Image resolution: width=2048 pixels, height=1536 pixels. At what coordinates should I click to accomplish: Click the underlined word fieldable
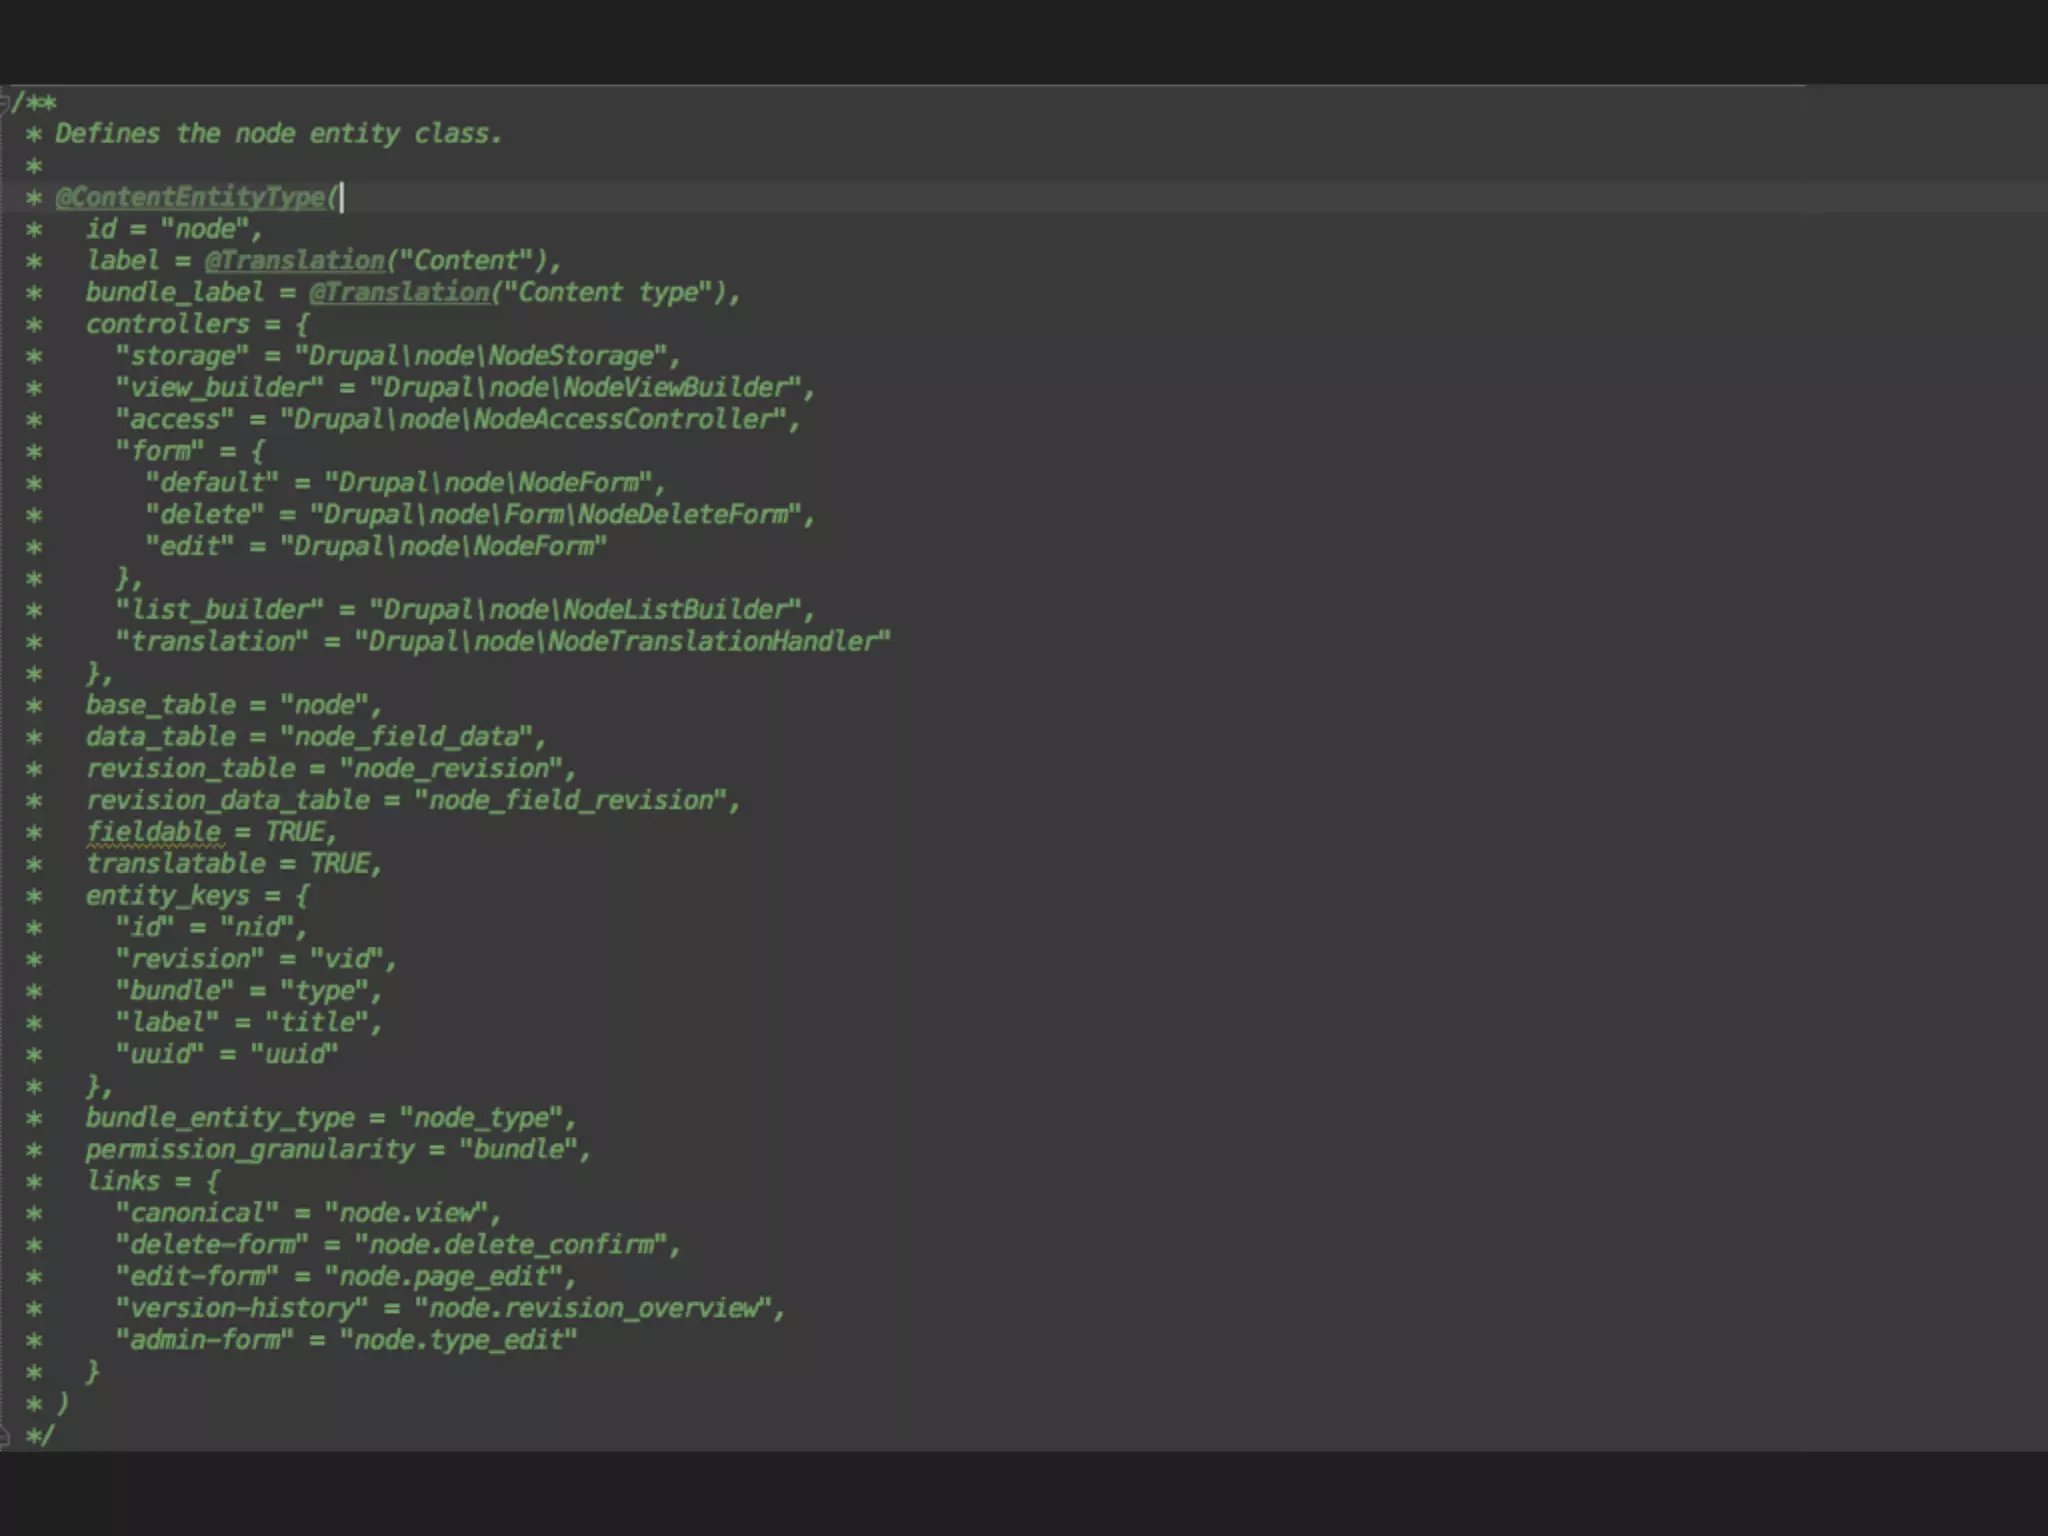click(x=153, y=832)
